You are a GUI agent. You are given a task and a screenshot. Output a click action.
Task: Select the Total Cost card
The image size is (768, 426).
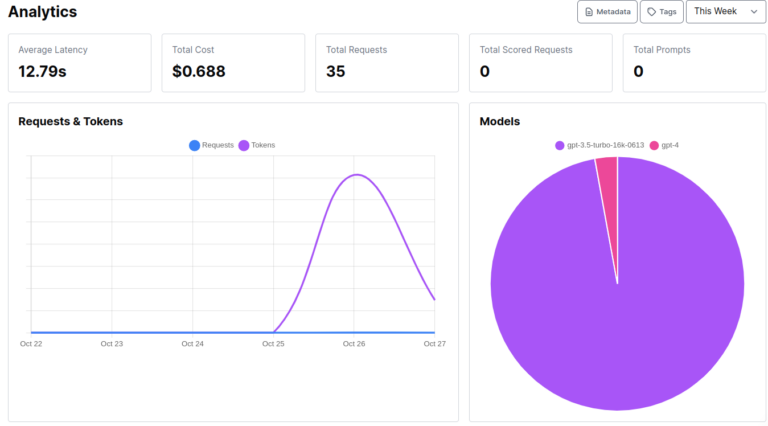pyautogui.click(x=233, y=63)
